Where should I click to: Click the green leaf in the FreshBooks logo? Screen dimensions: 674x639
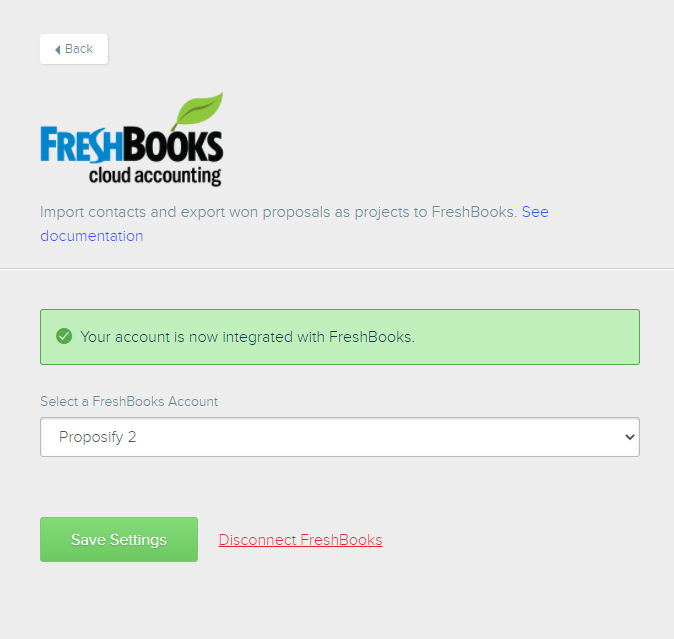tap(197, 111)
